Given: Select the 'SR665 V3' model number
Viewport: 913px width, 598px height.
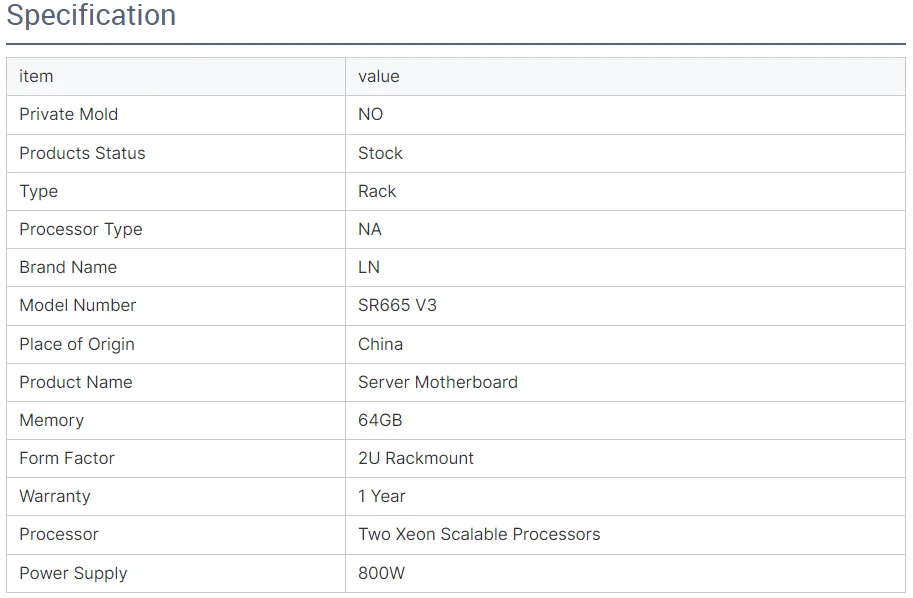Looking at the screenshot, I should [397, 305].
